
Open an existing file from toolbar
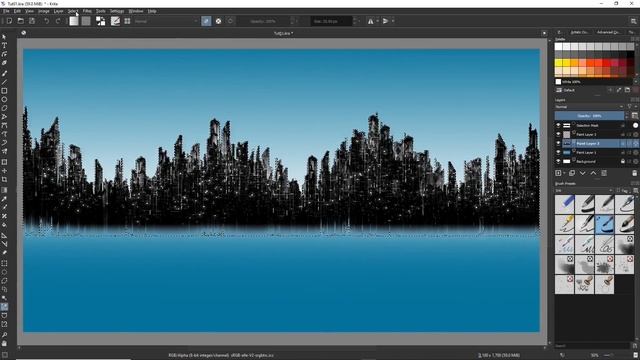(x=20, y=21)
